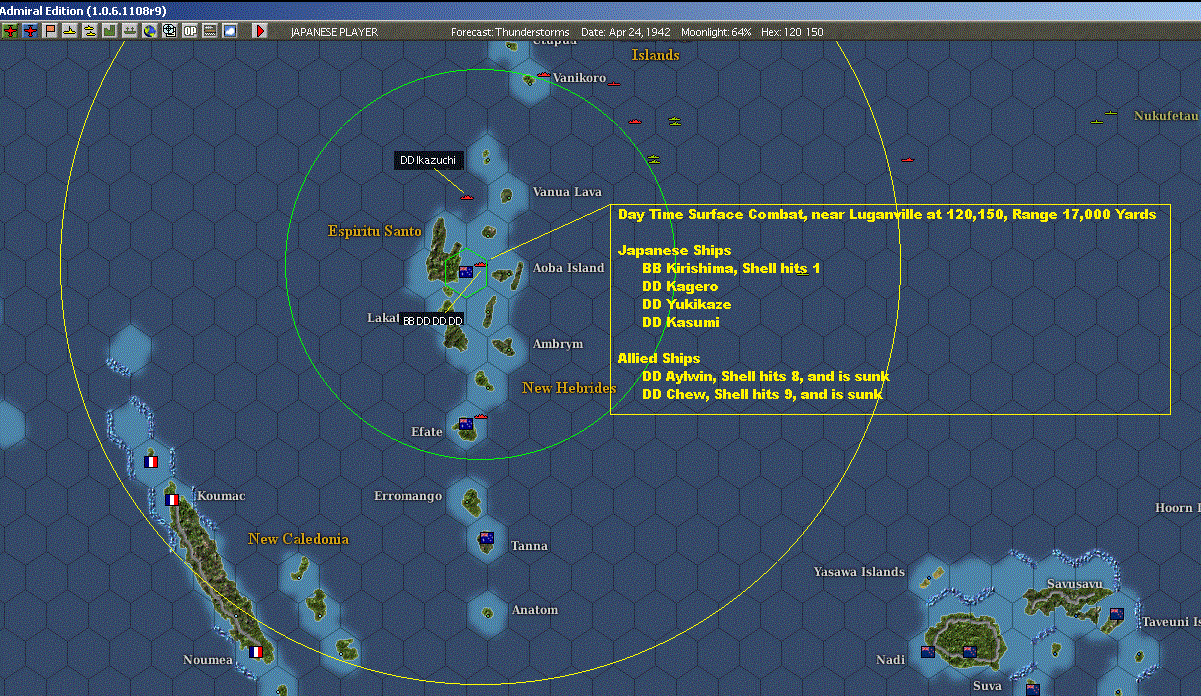1201x696 pixels.
Task: Click BB Kirishima, Shell hits 1 line
Action: (731, 269)
